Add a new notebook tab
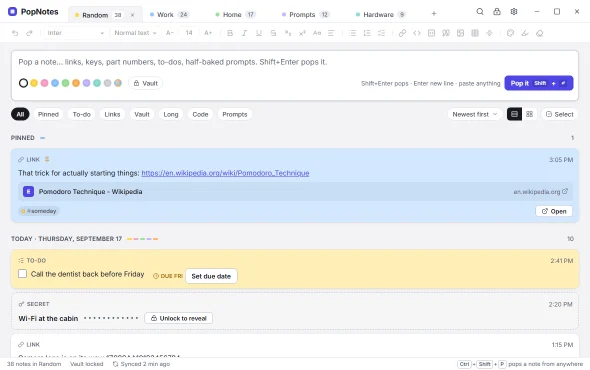Image resolution: width=590 pixels, height=370 pixels. tap(434, 14)
